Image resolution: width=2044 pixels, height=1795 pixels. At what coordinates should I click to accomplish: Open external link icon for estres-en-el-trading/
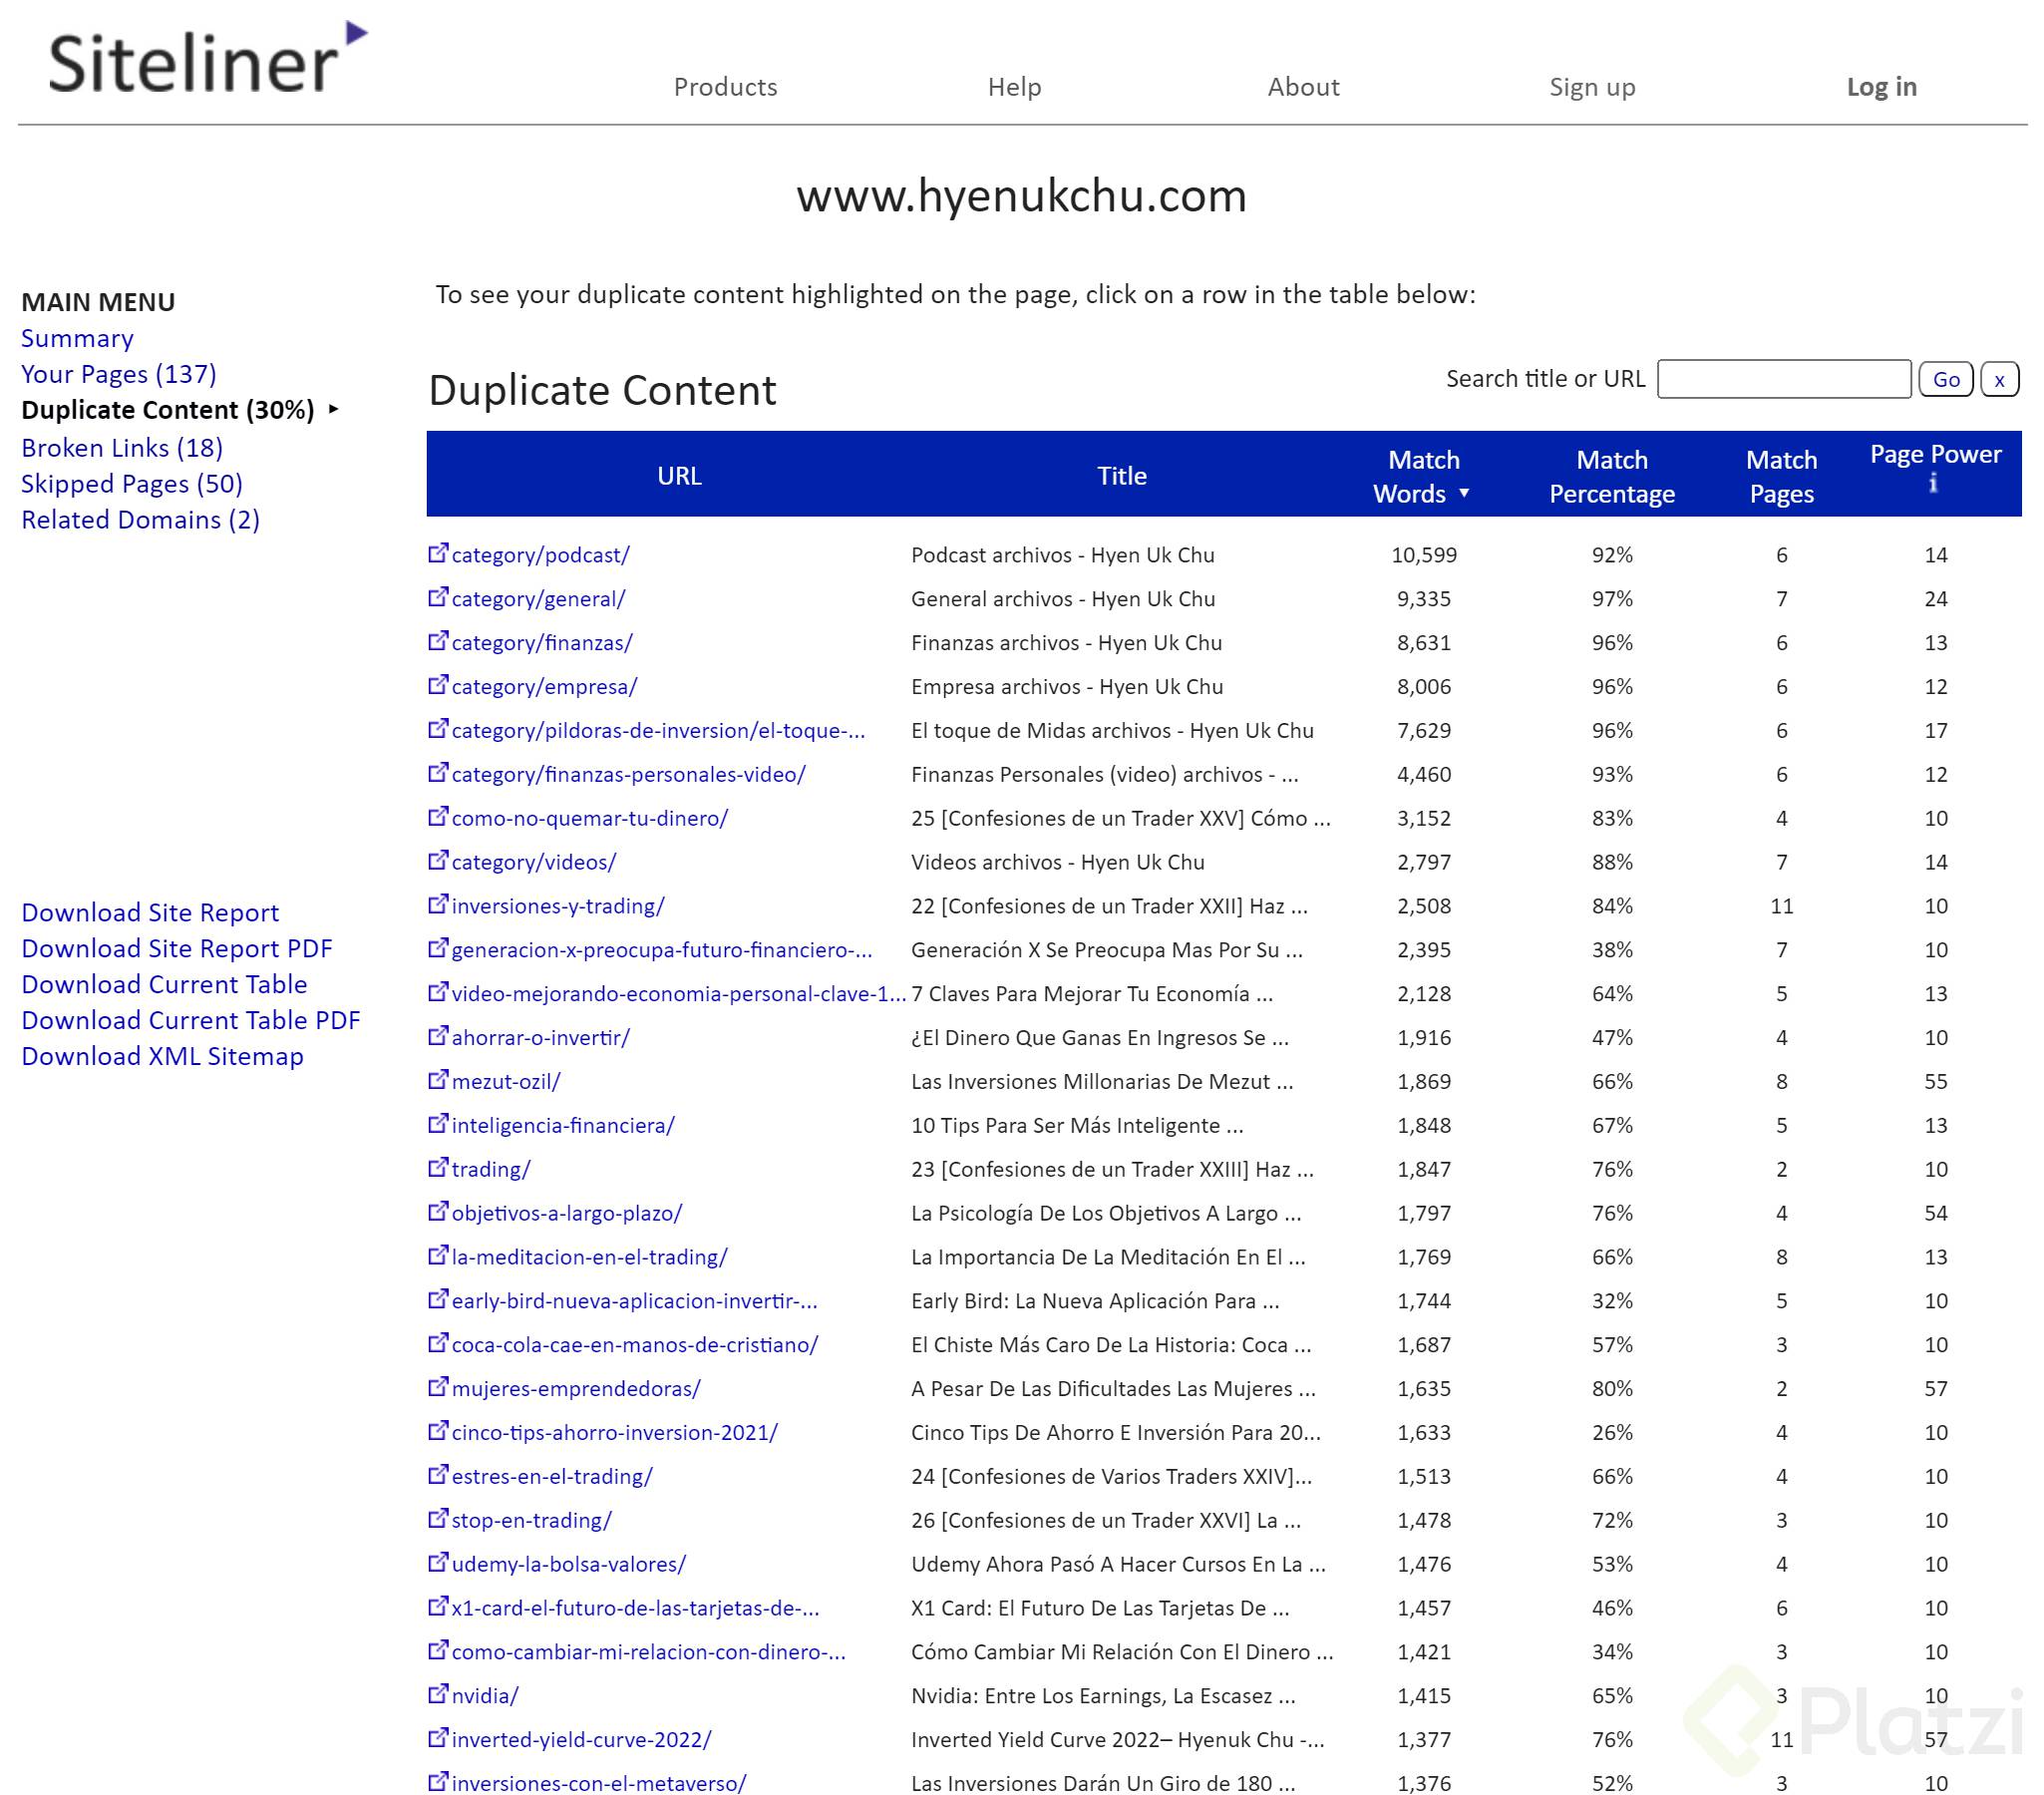pos(438,1475)
